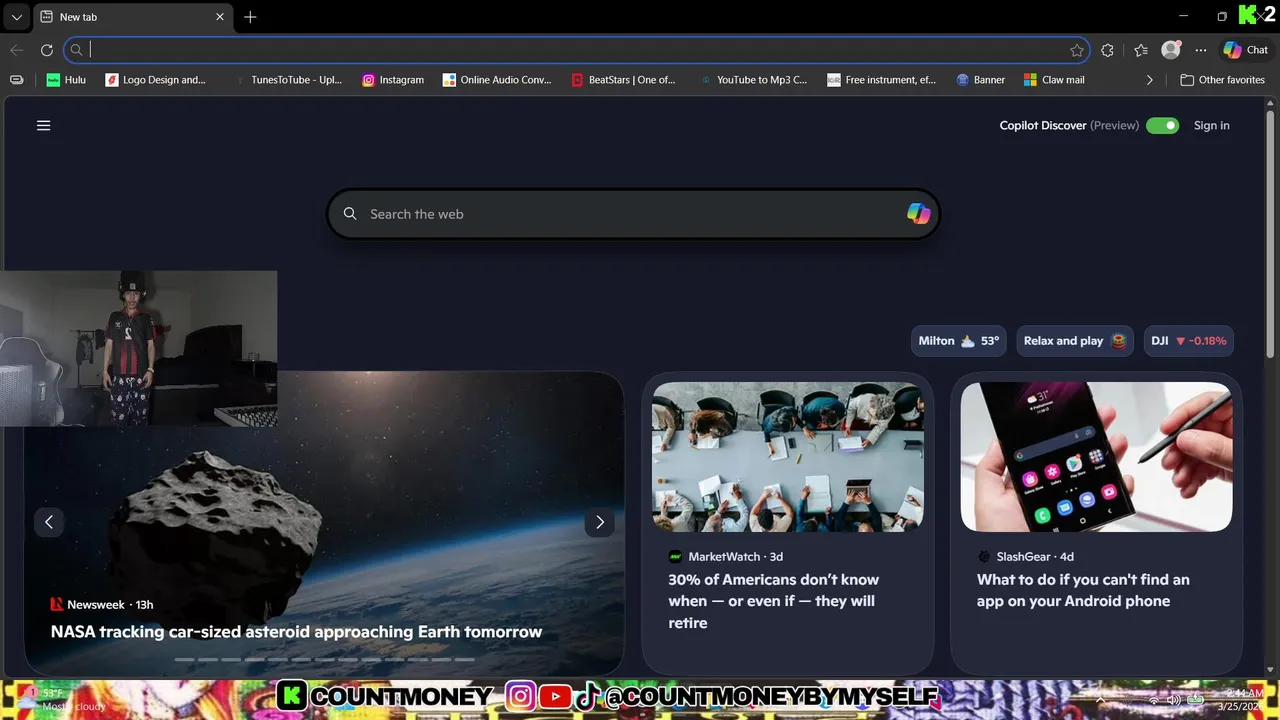Open the Extensions puzzle icon
1280x720 pixels.
[x=1107, y=50]
